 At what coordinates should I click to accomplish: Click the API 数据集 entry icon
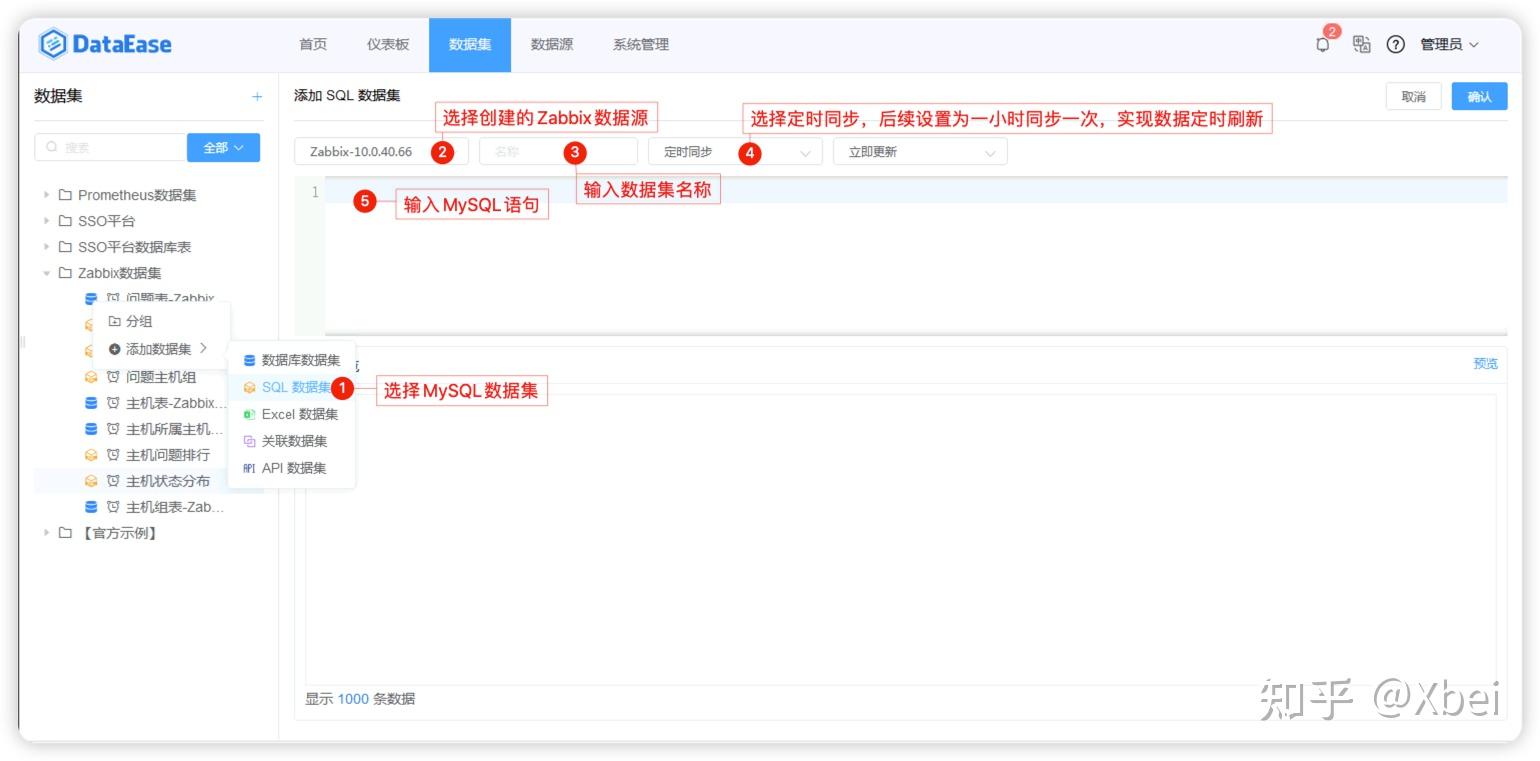pos(249,468)
